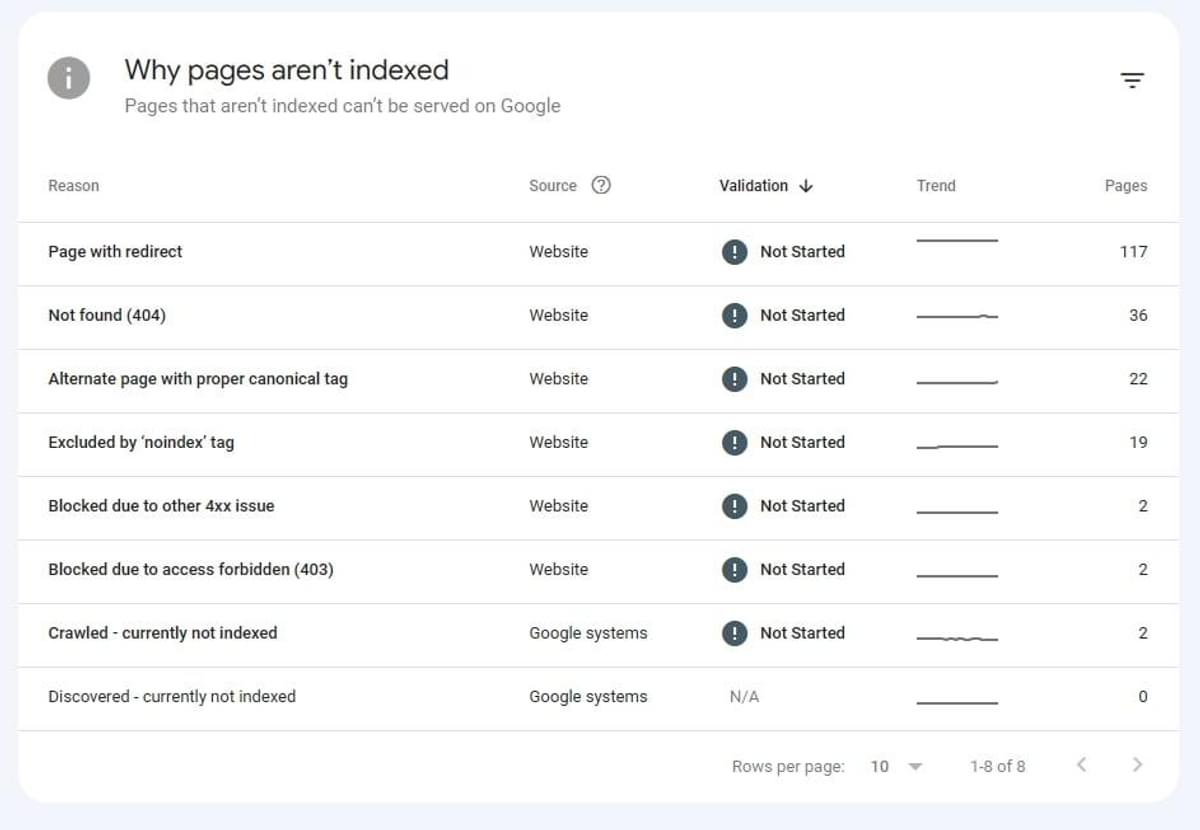Click Not Started icon for Alternate page canonical
This screenshot has height=830, width=1200.
(x=734, y=379)
